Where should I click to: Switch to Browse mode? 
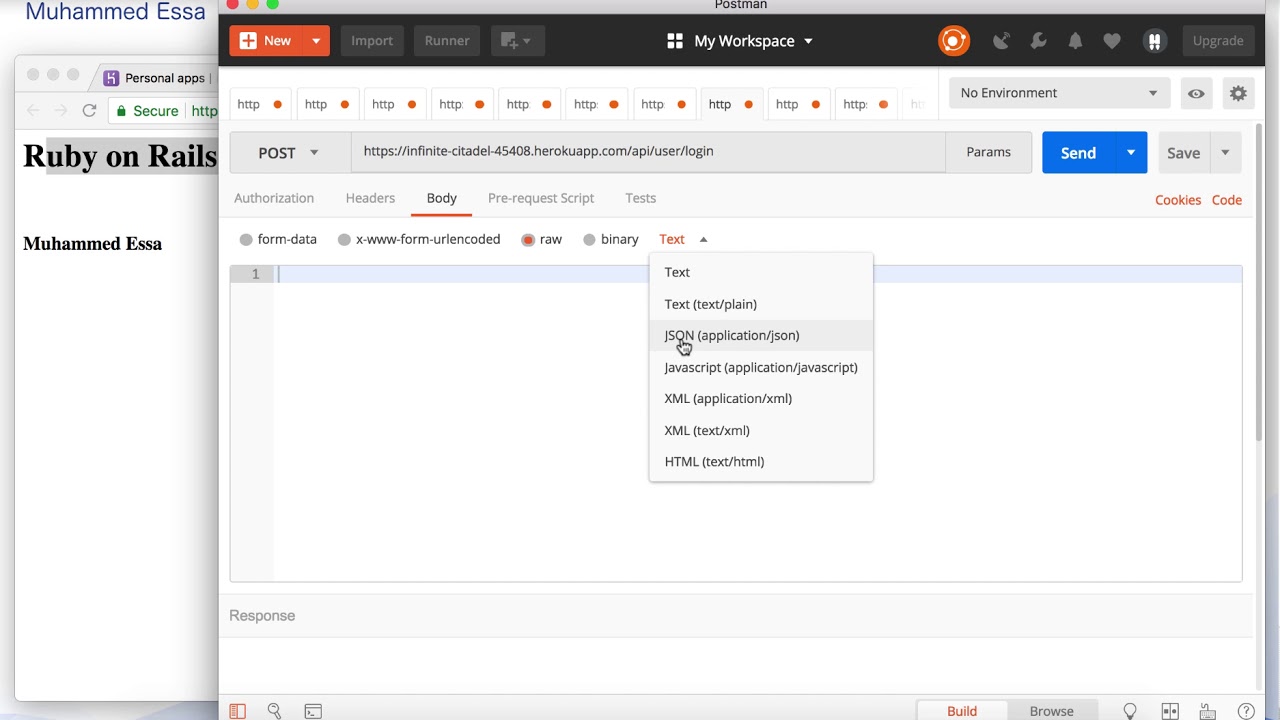(x=1052, y=711)
